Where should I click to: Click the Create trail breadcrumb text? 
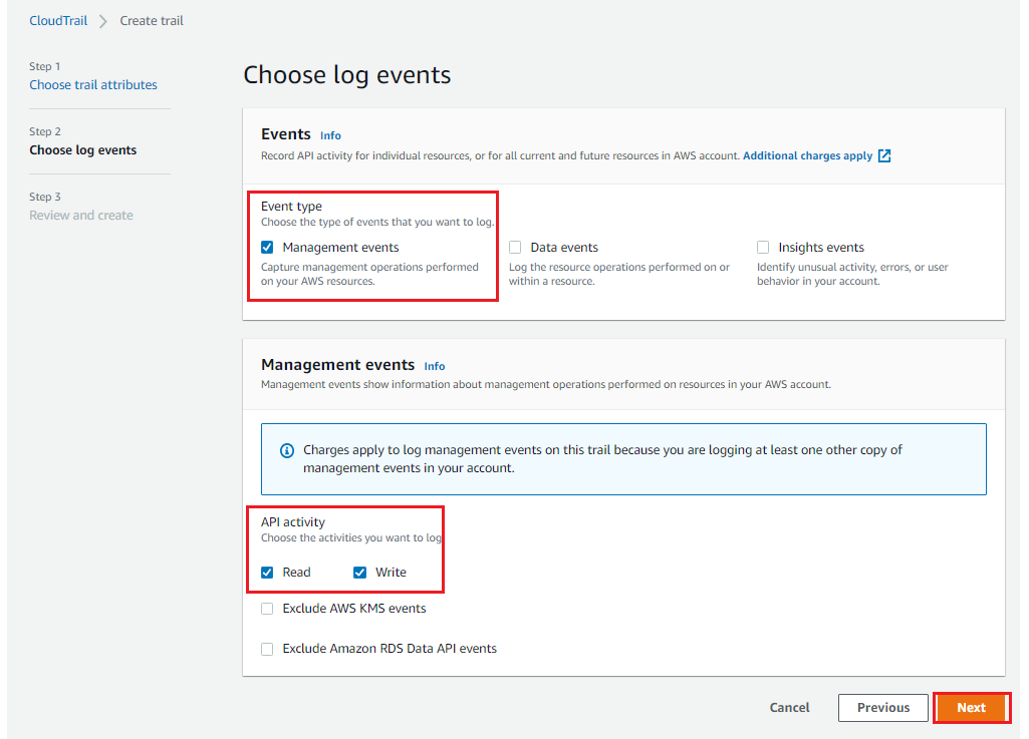151,20
